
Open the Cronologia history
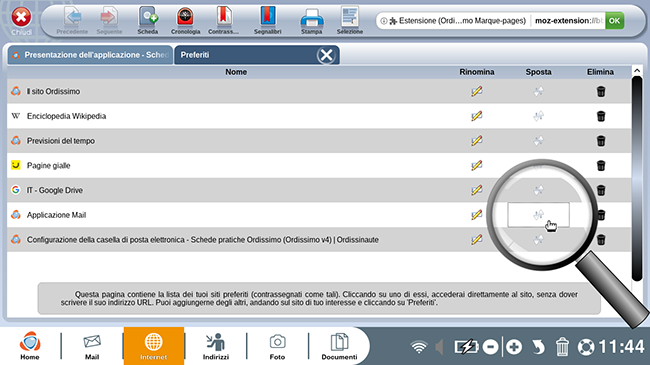click(x=185, y=21)
